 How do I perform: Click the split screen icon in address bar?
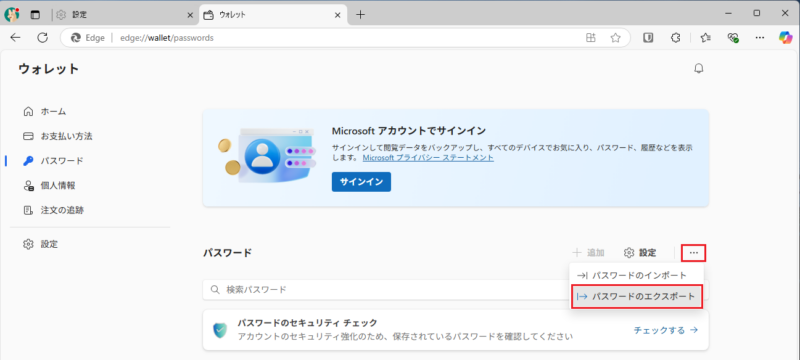(591, 37)
